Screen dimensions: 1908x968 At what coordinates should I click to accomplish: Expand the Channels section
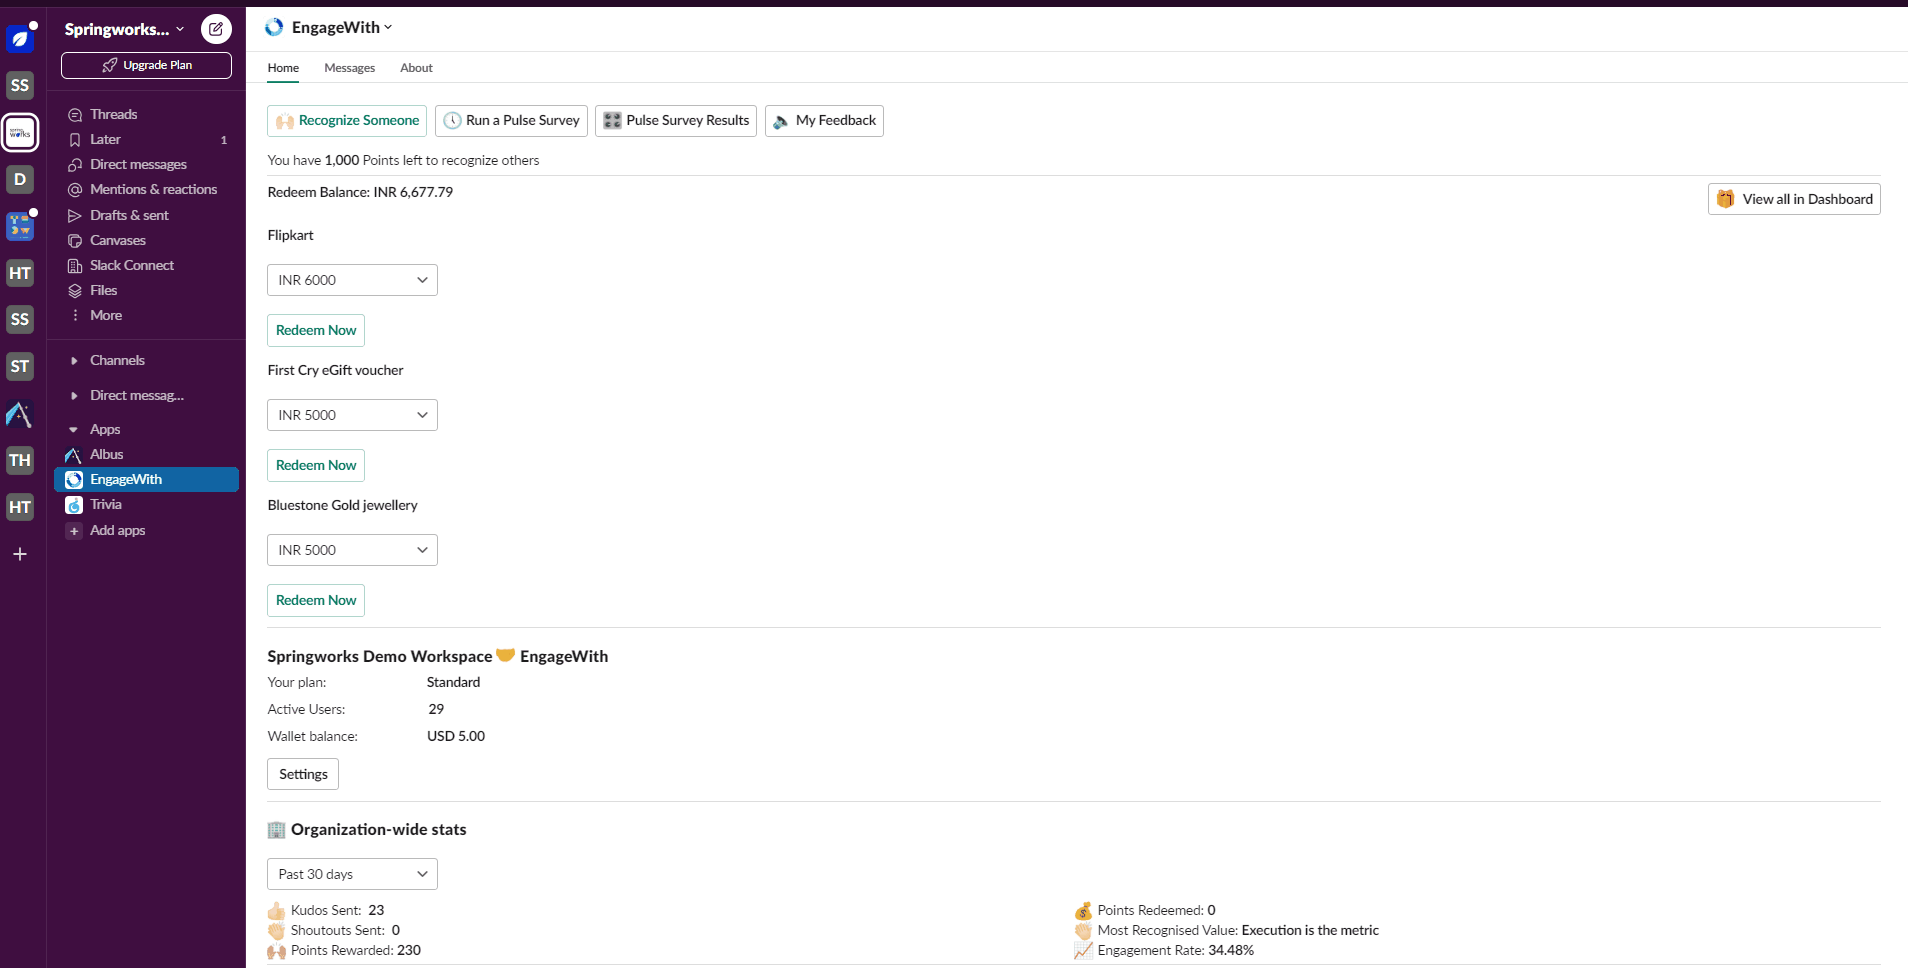tap(74, 360)
